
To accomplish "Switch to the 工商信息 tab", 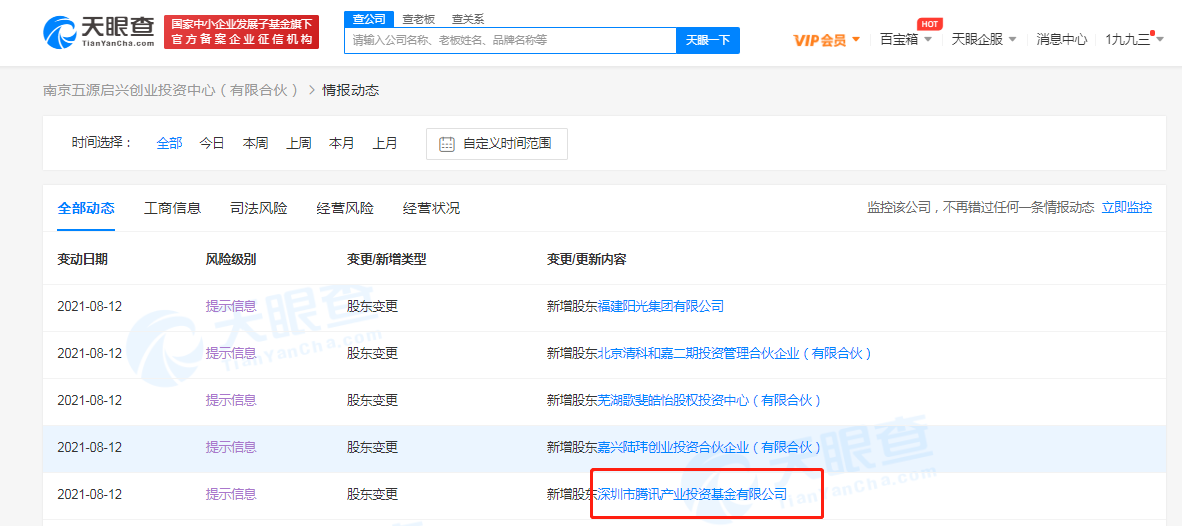I will point(173,209).
